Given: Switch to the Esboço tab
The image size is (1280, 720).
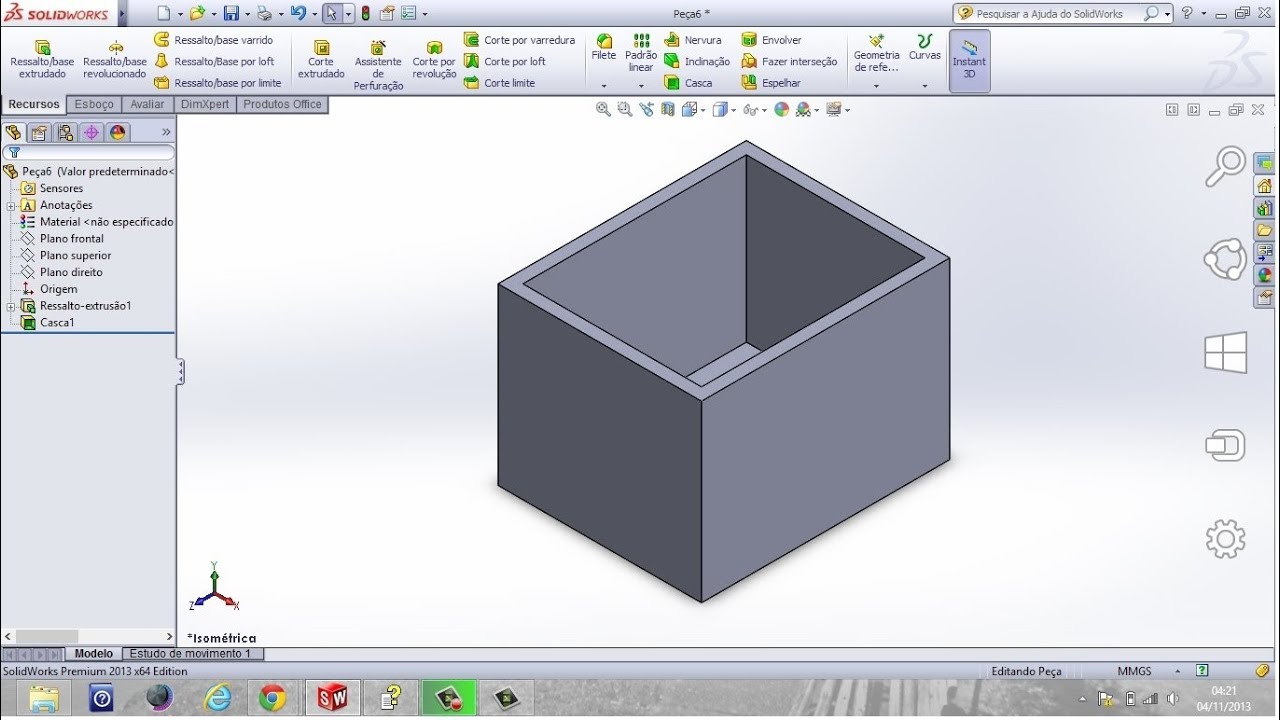Looking at the screenshot, I should (x=95, y=104).
